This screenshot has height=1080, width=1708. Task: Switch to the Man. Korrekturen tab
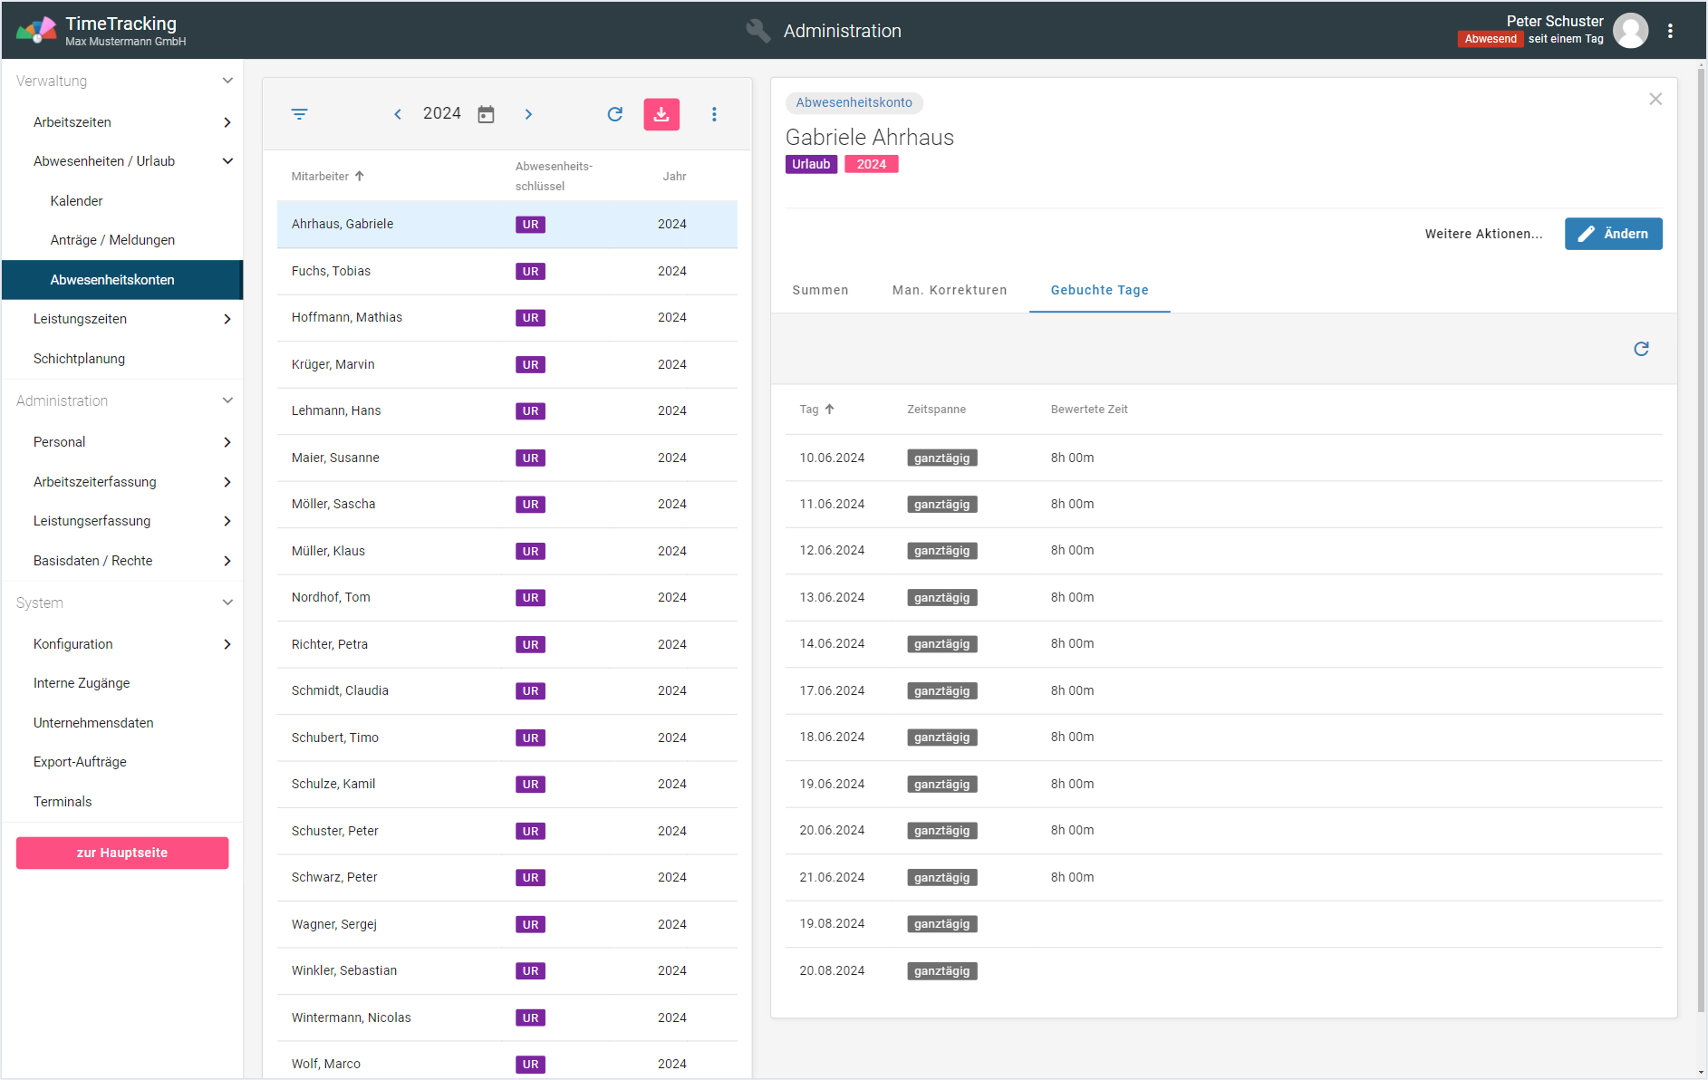point(949,290)
